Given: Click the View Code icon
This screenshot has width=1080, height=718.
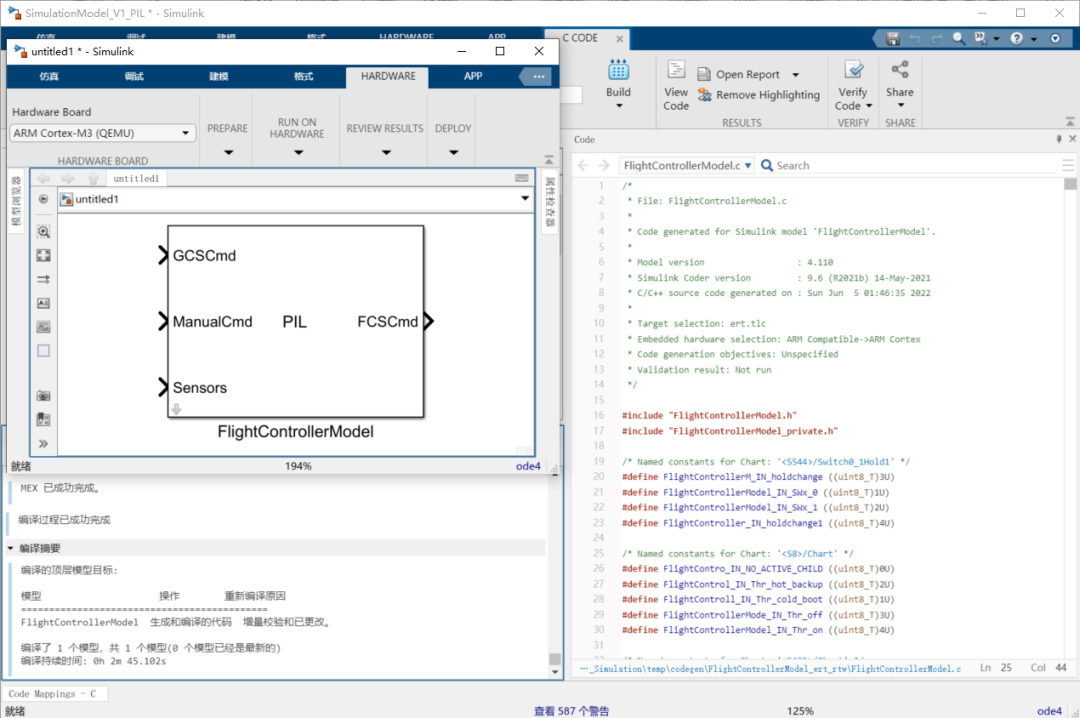Looking at the screenshot, I should 676,69.
